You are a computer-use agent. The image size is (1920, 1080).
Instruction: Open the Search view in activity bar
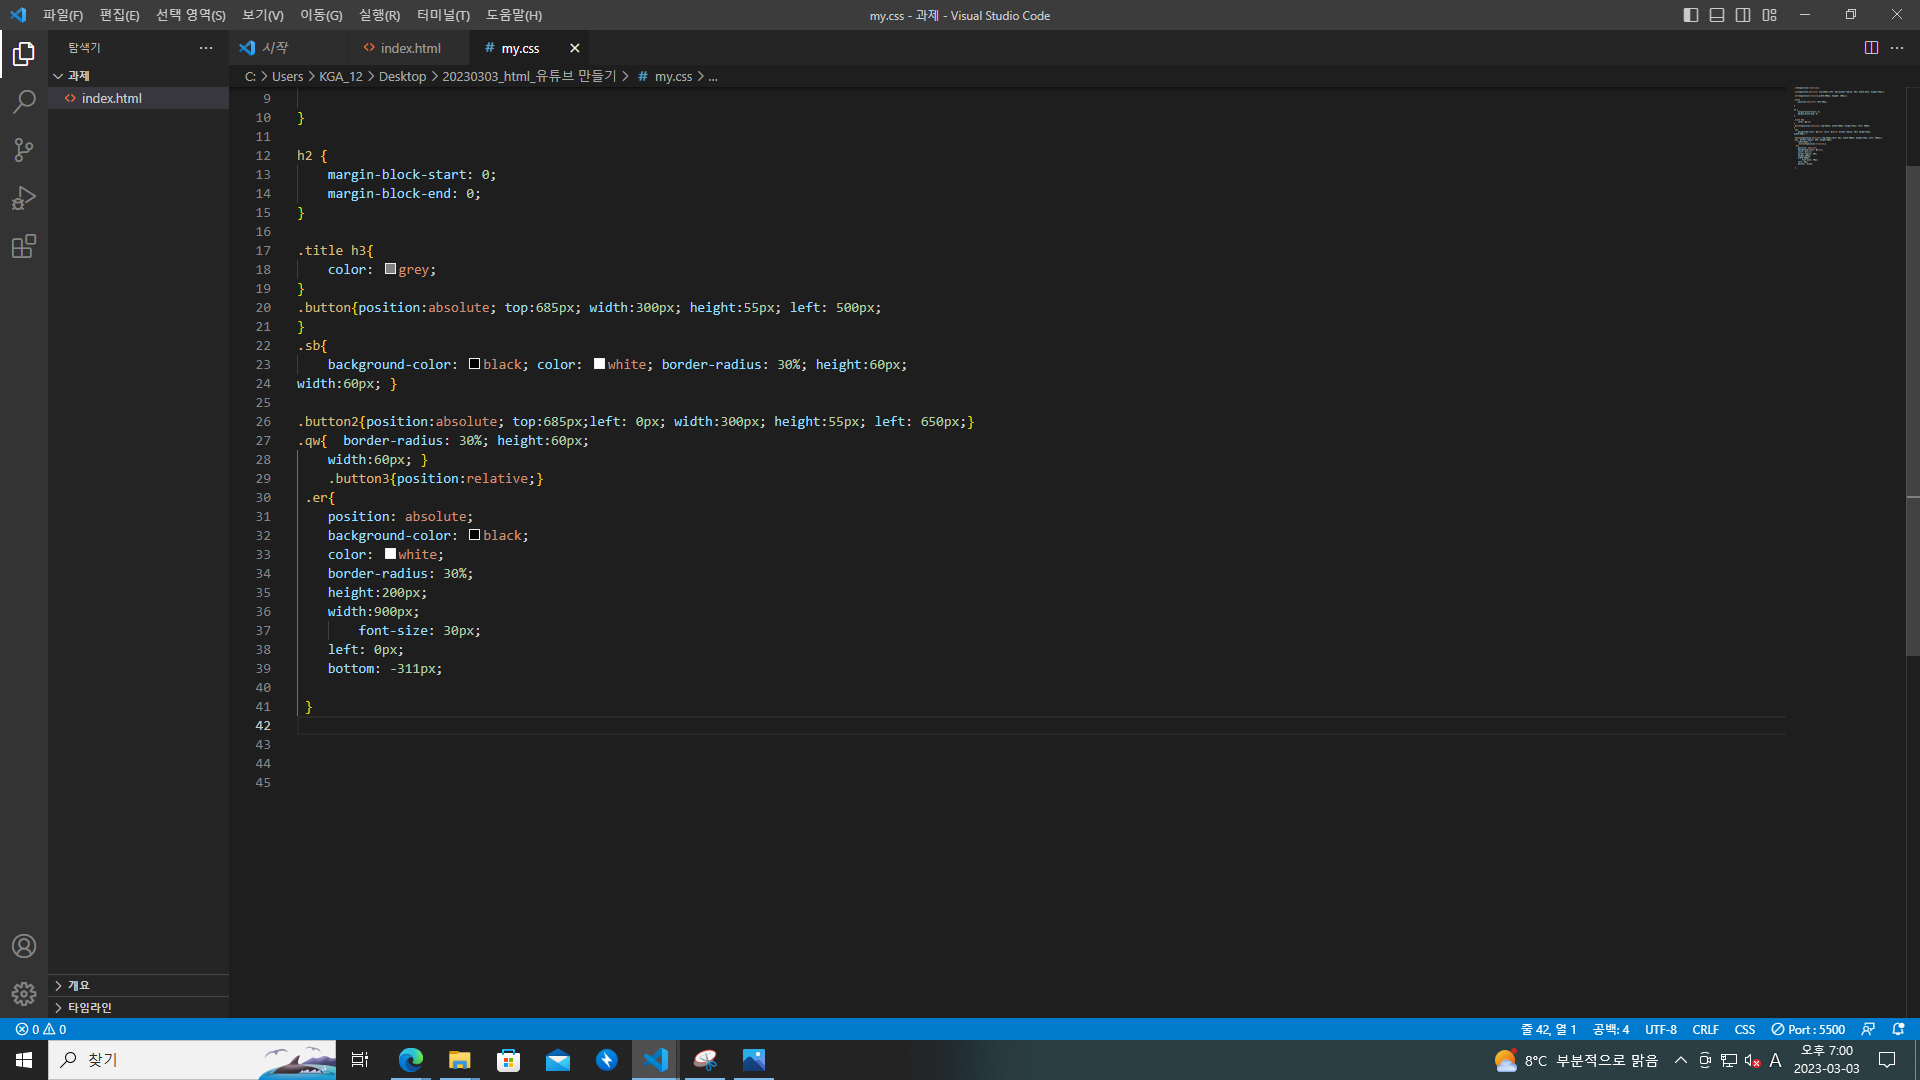[24, 102]
